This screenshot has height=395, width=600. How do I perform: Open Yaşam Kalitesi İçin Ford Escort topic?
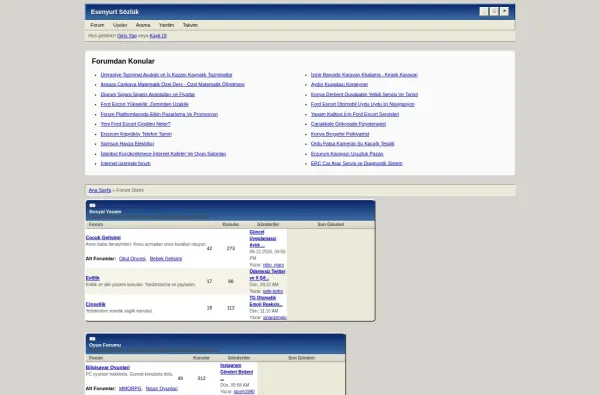tap(355, 114)
